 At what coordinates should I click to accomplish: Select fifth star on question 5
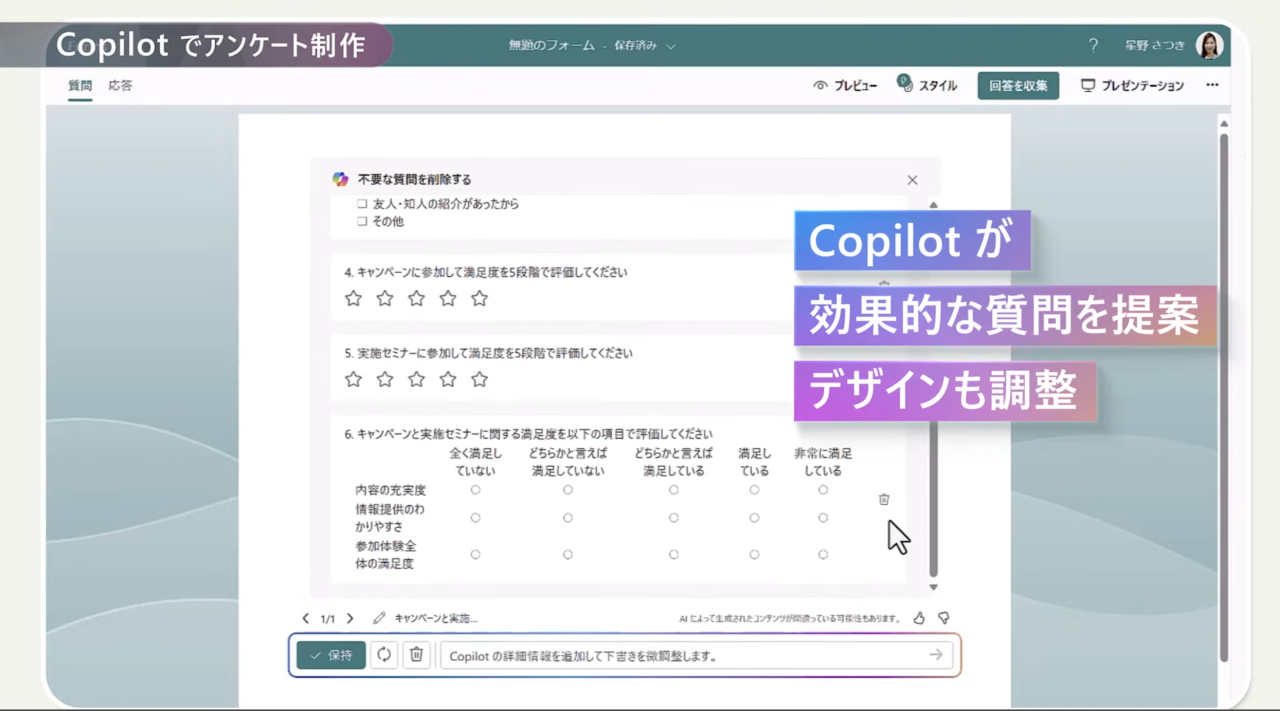click(479, 379)
